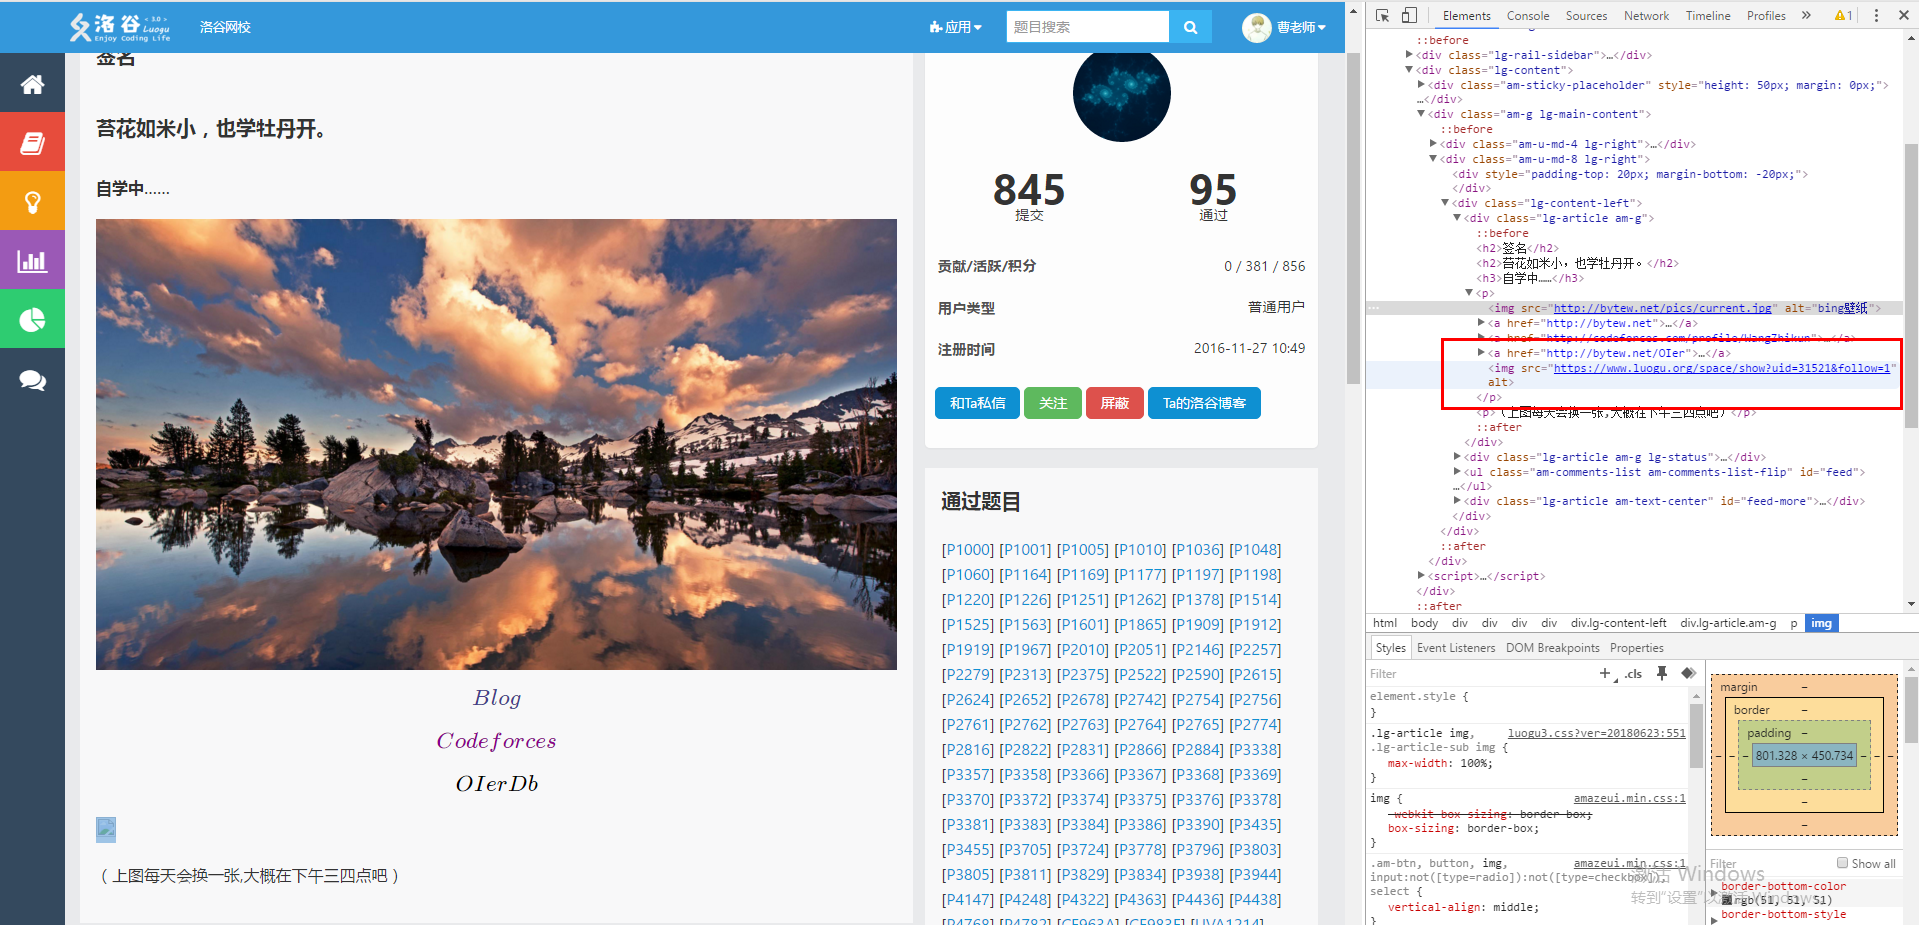Click the Styles Filter input
1919x925 pixels.
(1480, 674)
